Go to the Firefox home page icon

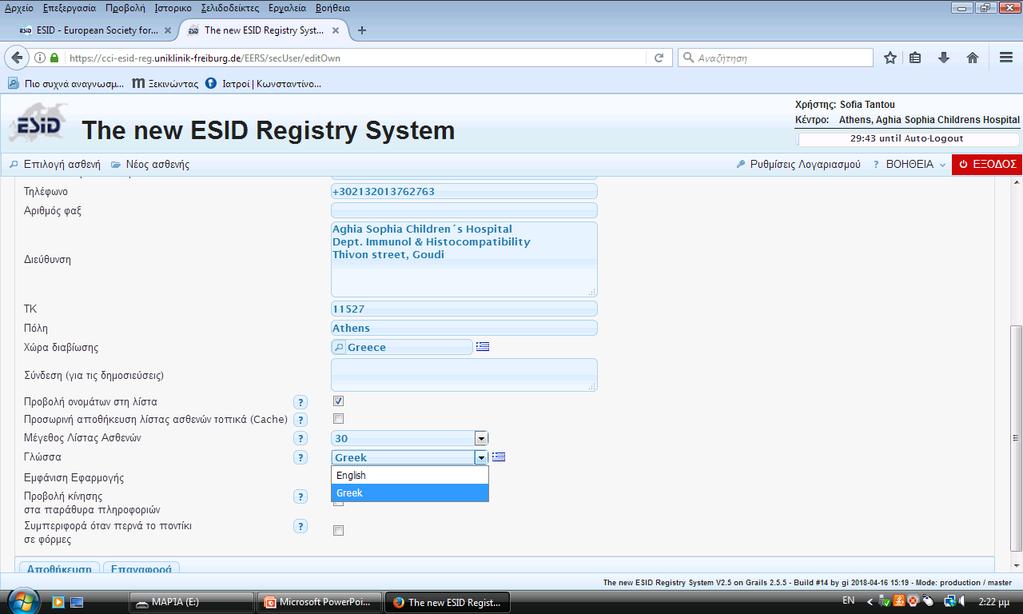[x=972, y=57]
